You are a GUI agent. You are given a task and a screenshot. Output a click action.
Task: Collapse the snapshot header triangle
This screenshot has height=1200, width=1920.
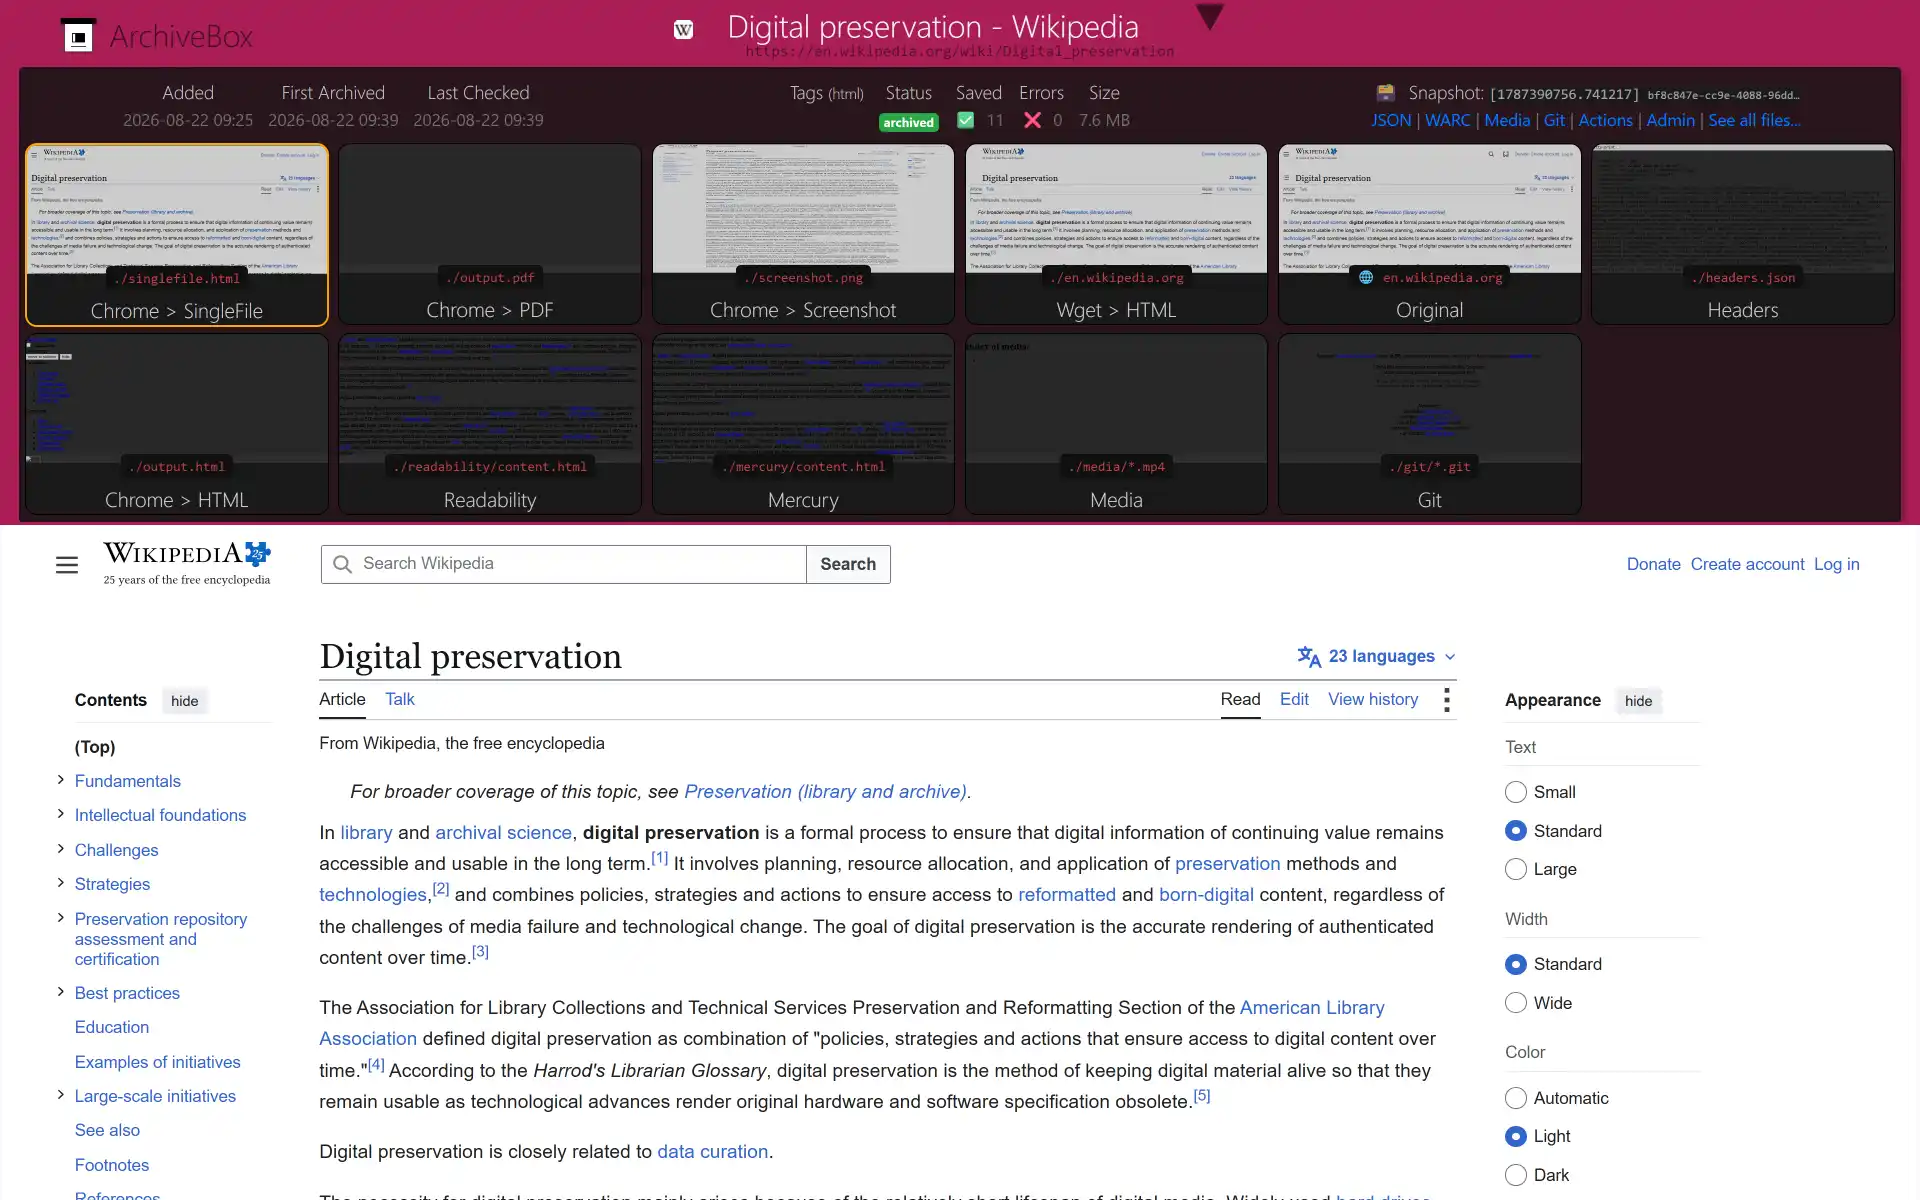[x=1209, y=17]
